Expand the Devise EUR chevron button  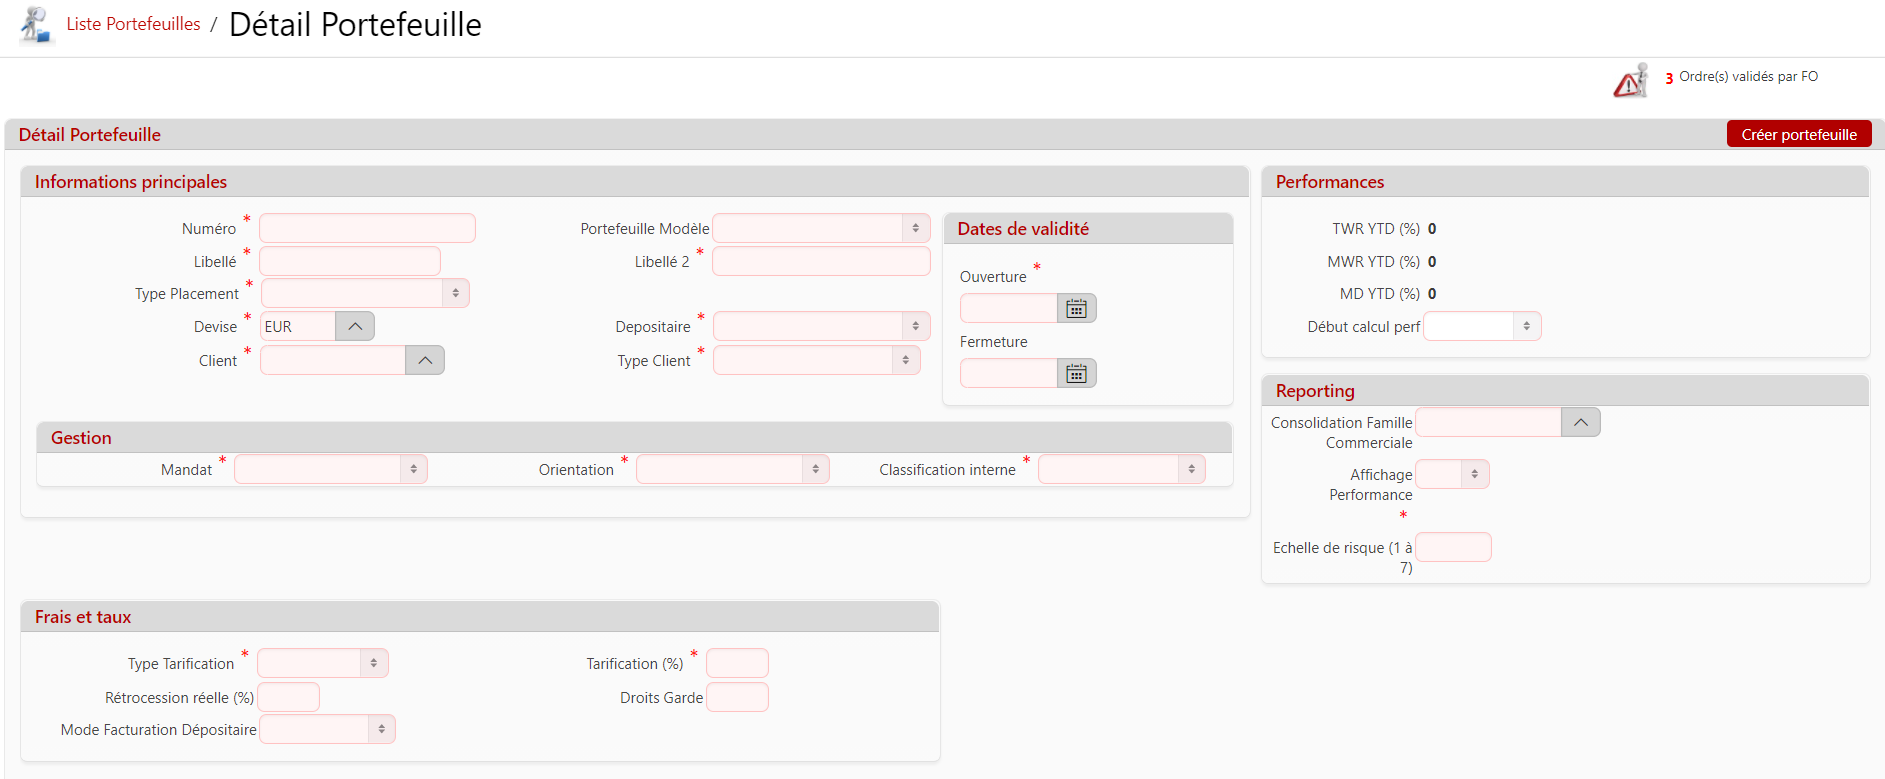tap(355, 327)
